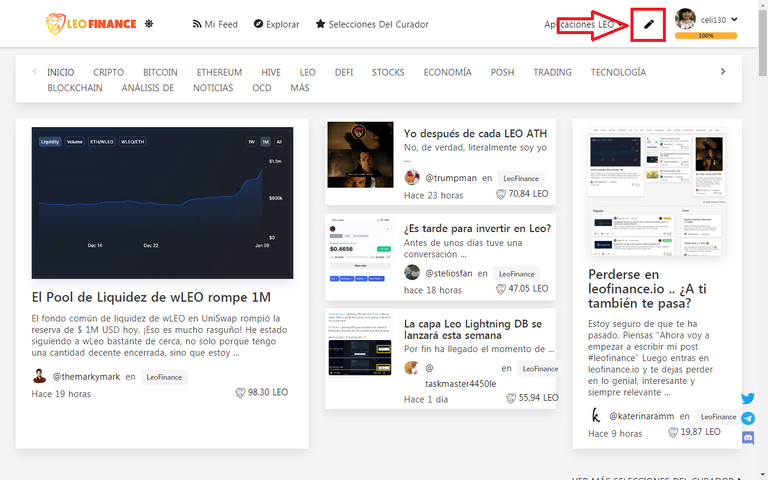The image size is (768, 480).
Task: Open the Telegram icon
Action: (748, 418)
